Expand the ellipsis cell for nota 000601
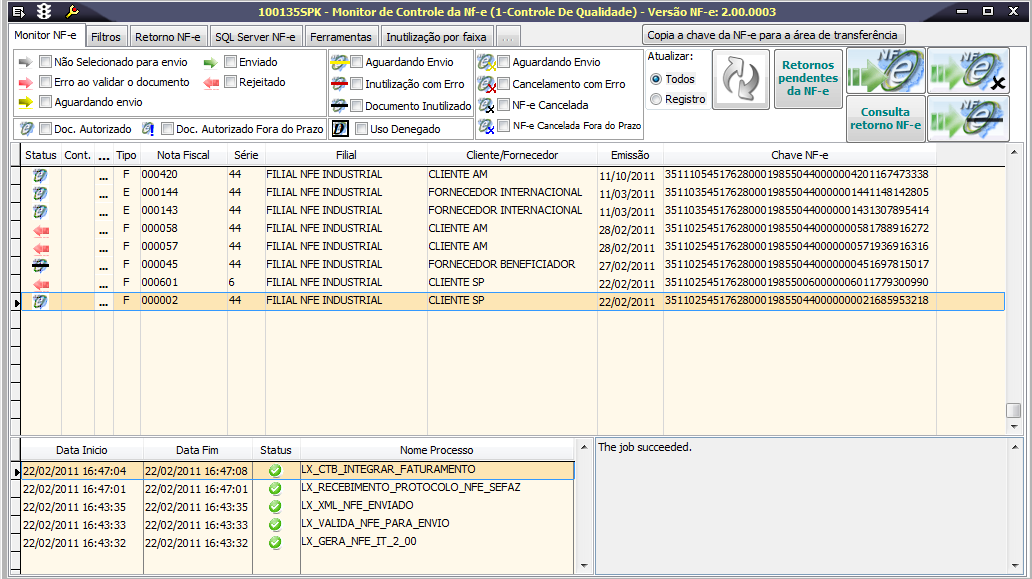The width and height of the screenshot is (1032, 579). 104,283
